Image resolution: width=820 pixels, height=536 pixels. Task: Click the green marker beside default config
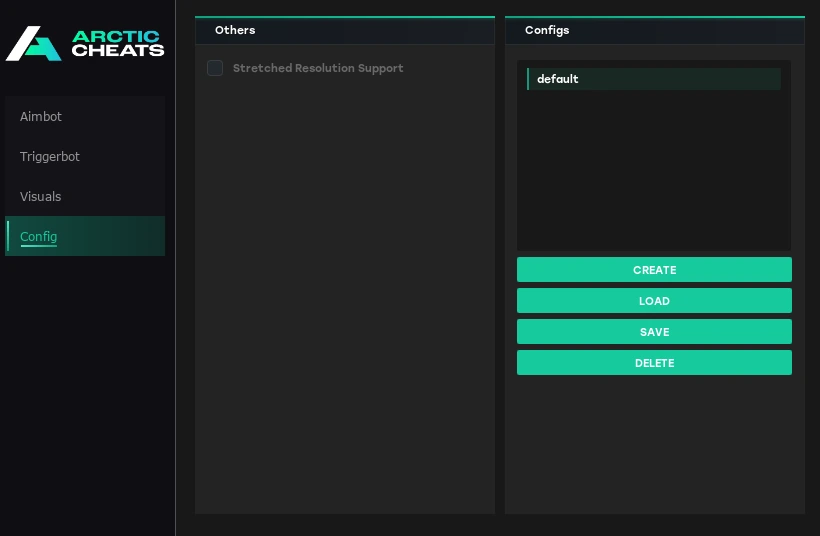[528, 79]
